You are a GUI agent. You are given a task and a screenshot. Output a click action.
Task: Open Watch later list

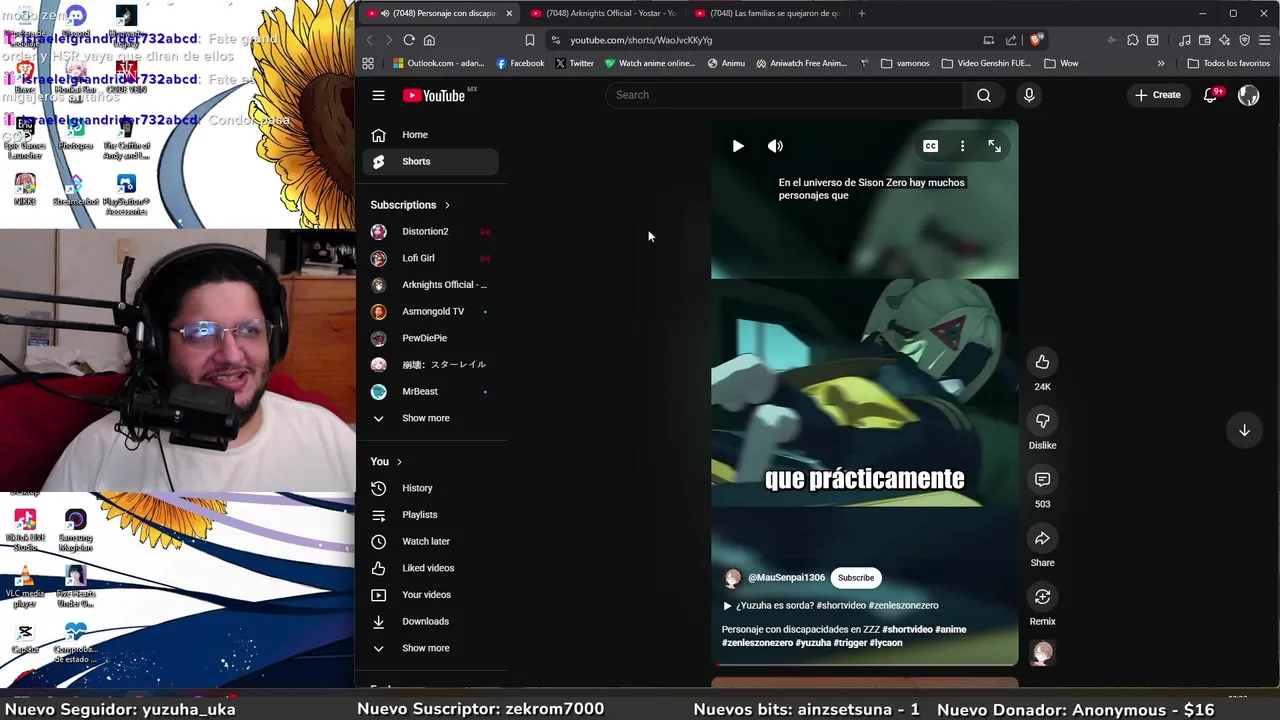(432, 542)
